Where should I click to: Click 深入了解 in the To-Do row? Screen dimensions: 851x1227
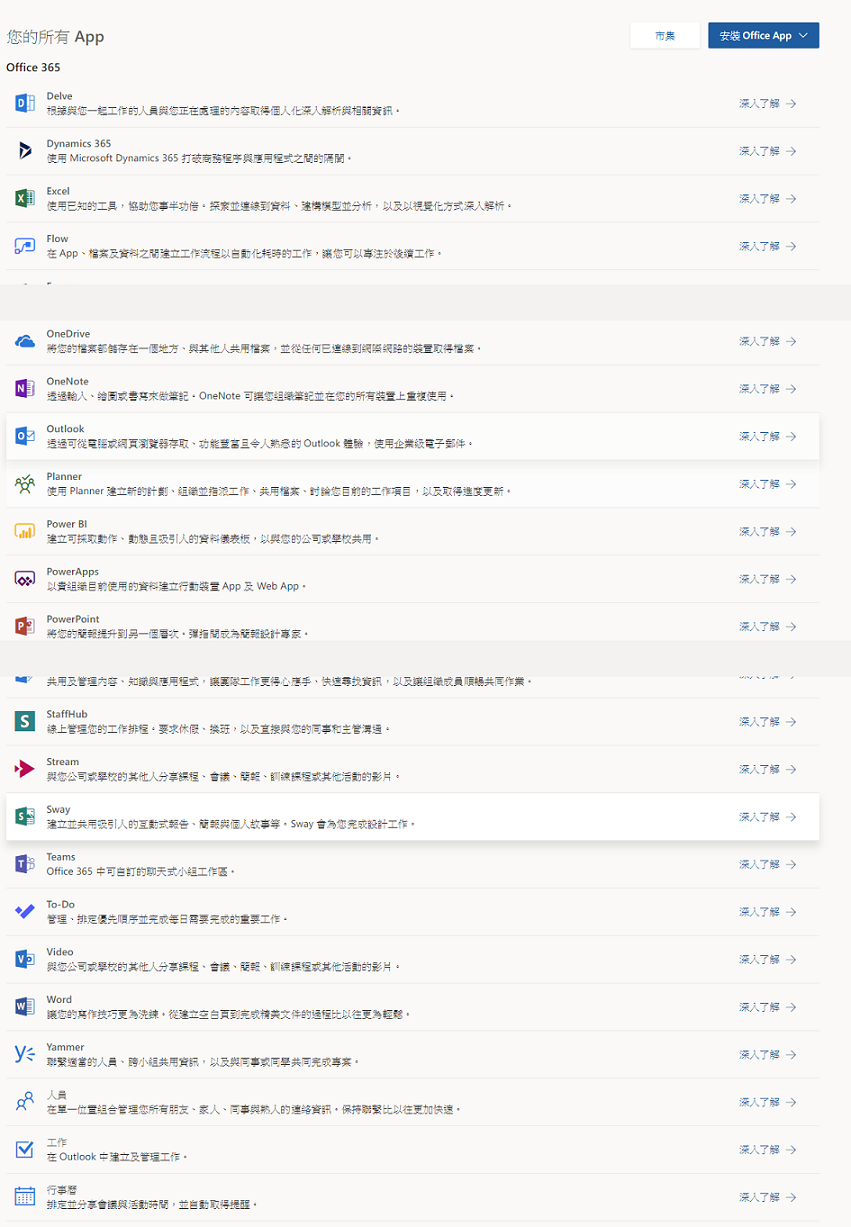pyautogui.click(x=767, y=912)
